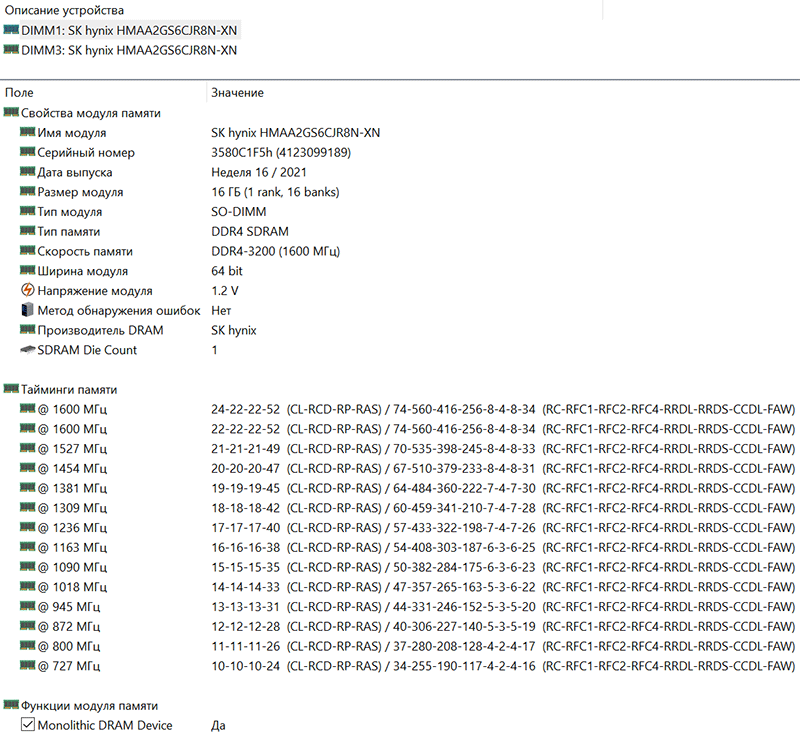Toggle Monolithic DRAM Device checkbox

(x=28, y=725)
